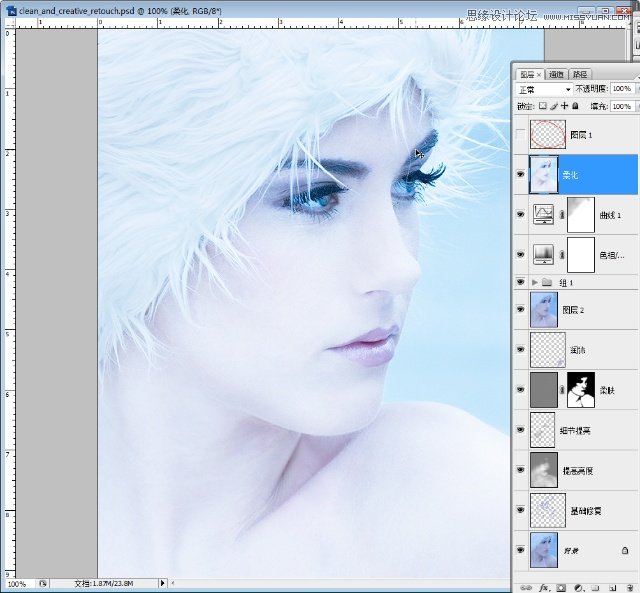
Task: Select the layer named 细节提亮
Action: coord(575,430)
